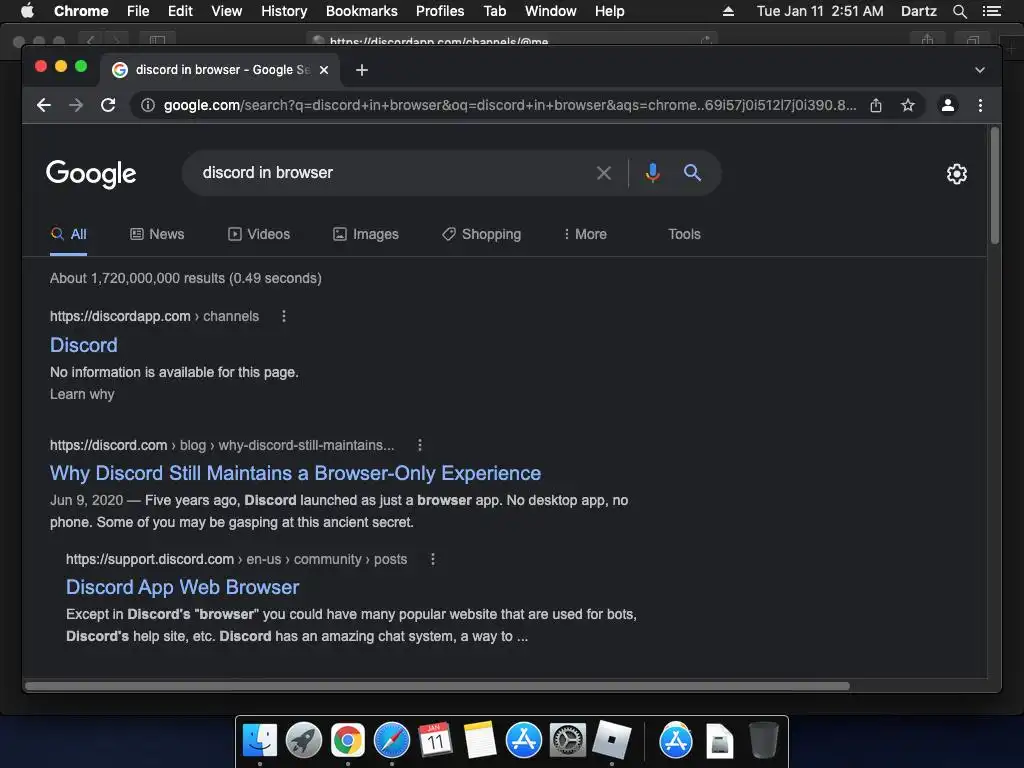This screenshot has width=1024, height=768.
Task: Switch to the Videos results tab
Action: click(259, 234)
